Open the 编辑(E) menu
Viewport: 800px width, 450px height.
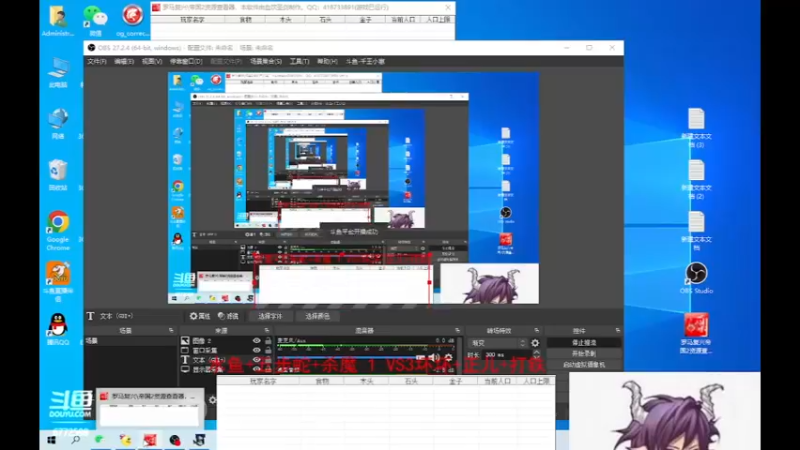123,61
